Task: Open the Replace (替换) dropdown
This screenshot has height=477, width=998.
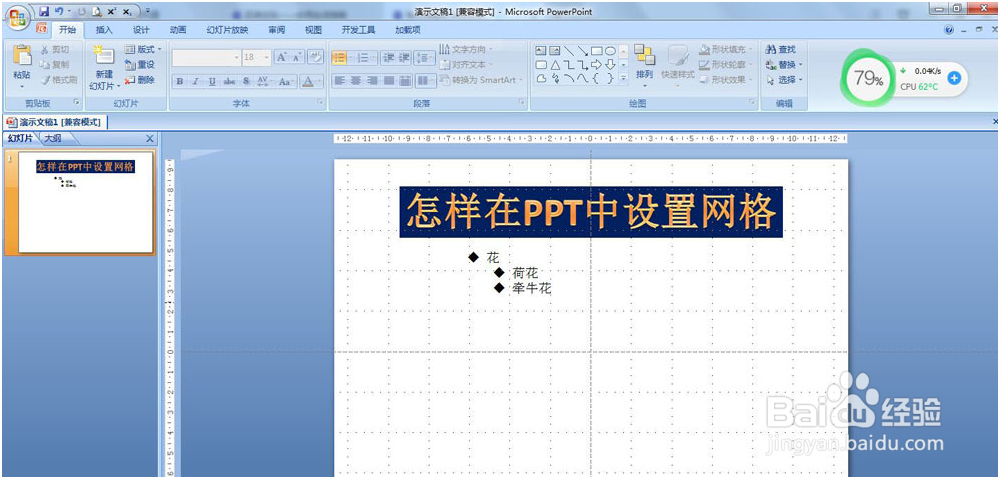Action: pyautogui.click(x=784, y=64)
